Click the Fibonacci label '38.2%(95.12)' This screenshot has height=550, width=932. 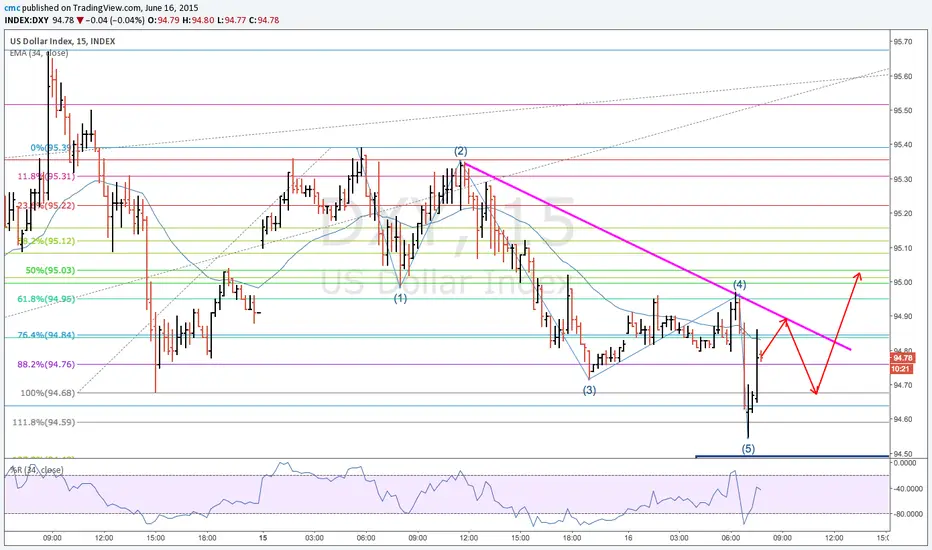coord(46,241)
